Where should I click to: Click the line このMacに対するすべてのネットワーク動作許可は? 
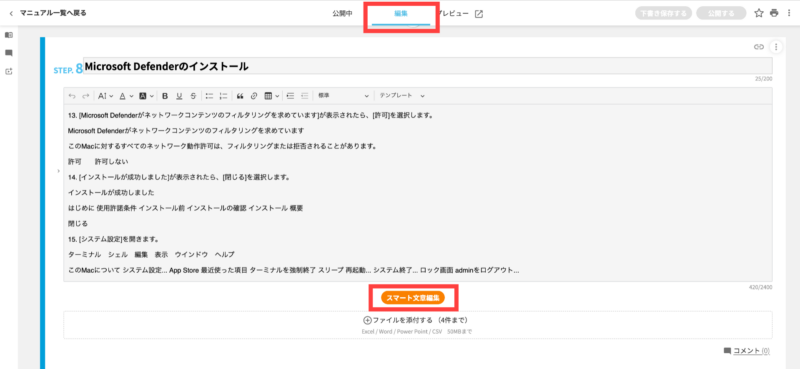point(222,146)
